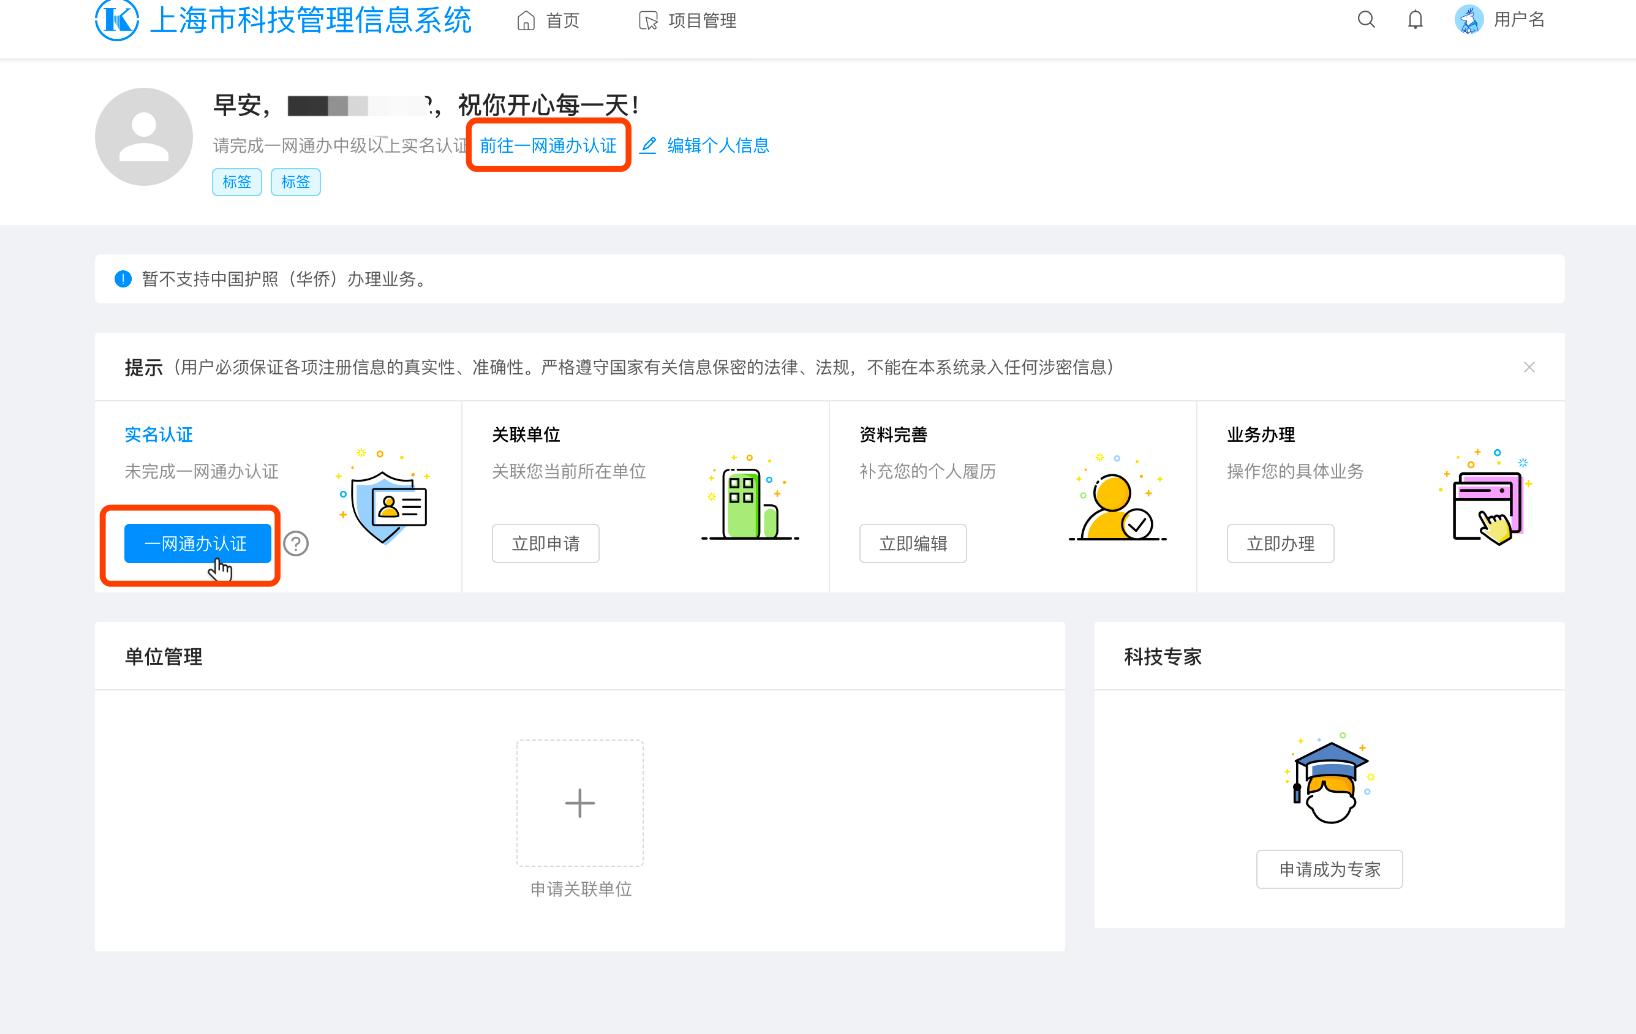This screenshot has height=1034, width=1636.
Task: Click the pencil edit icon beside 编辑个人信息
Action: click(x=649, y=146)
